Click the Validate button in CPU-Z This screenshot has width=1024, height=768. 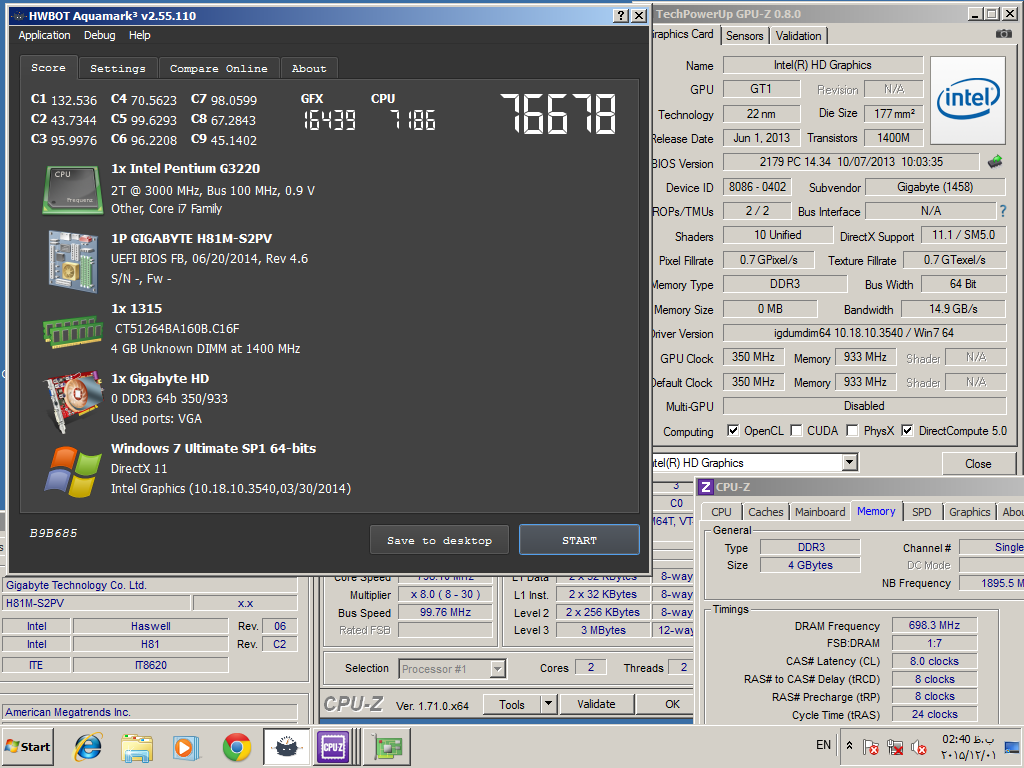(596, 704)
